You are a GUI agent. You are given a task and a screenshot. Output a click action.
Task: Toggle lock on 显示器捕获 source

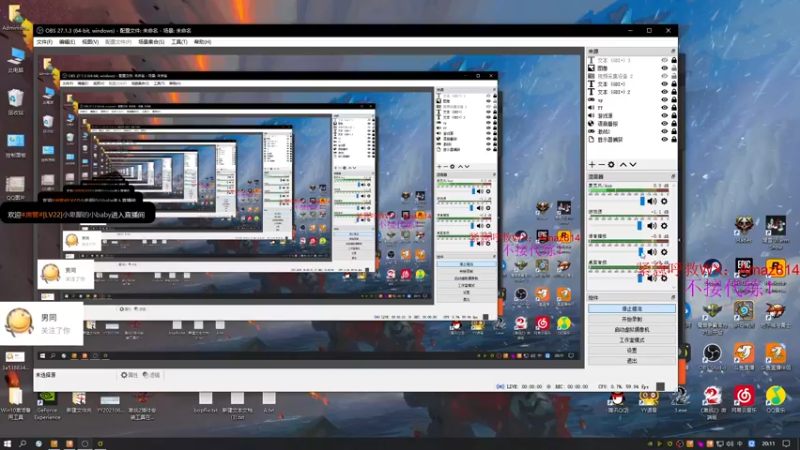(x=674, y=139)
